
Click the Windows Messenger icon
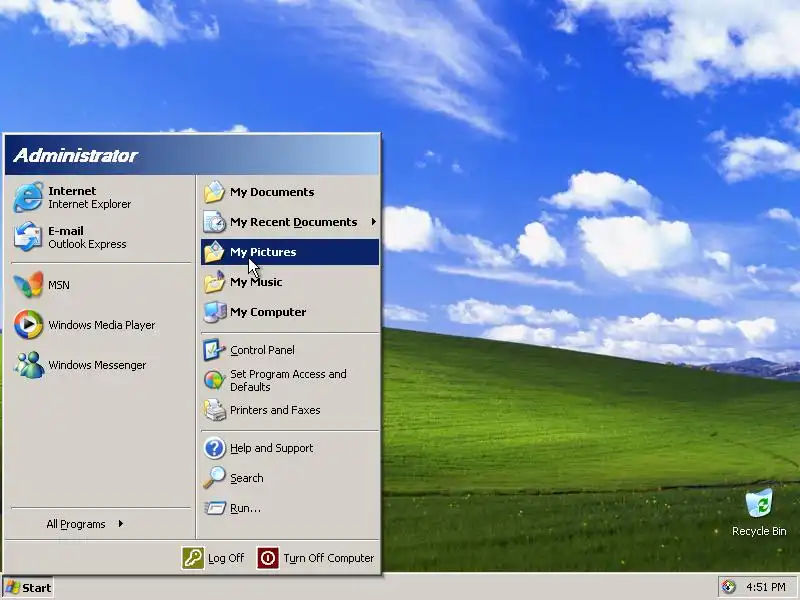pyautogui.click(x=28, y=365)
